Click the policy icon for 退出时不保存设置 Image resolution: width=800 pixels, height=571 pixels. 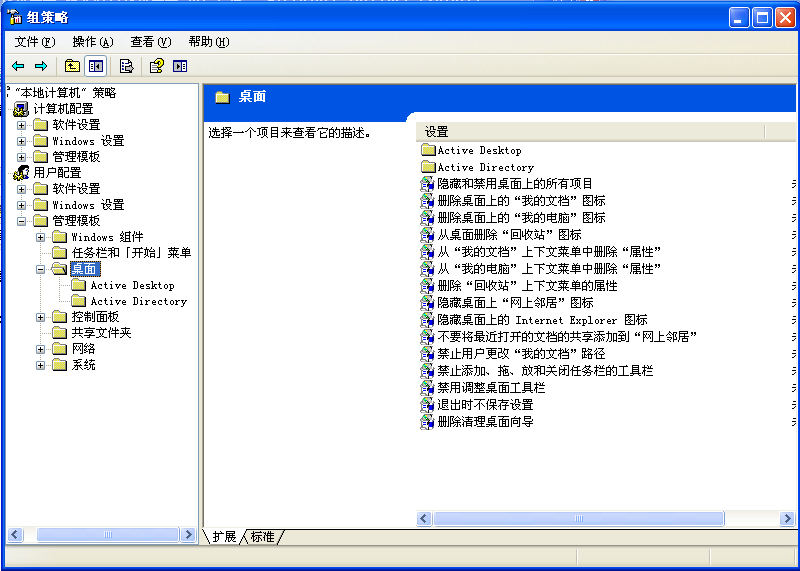coord(427,405)
